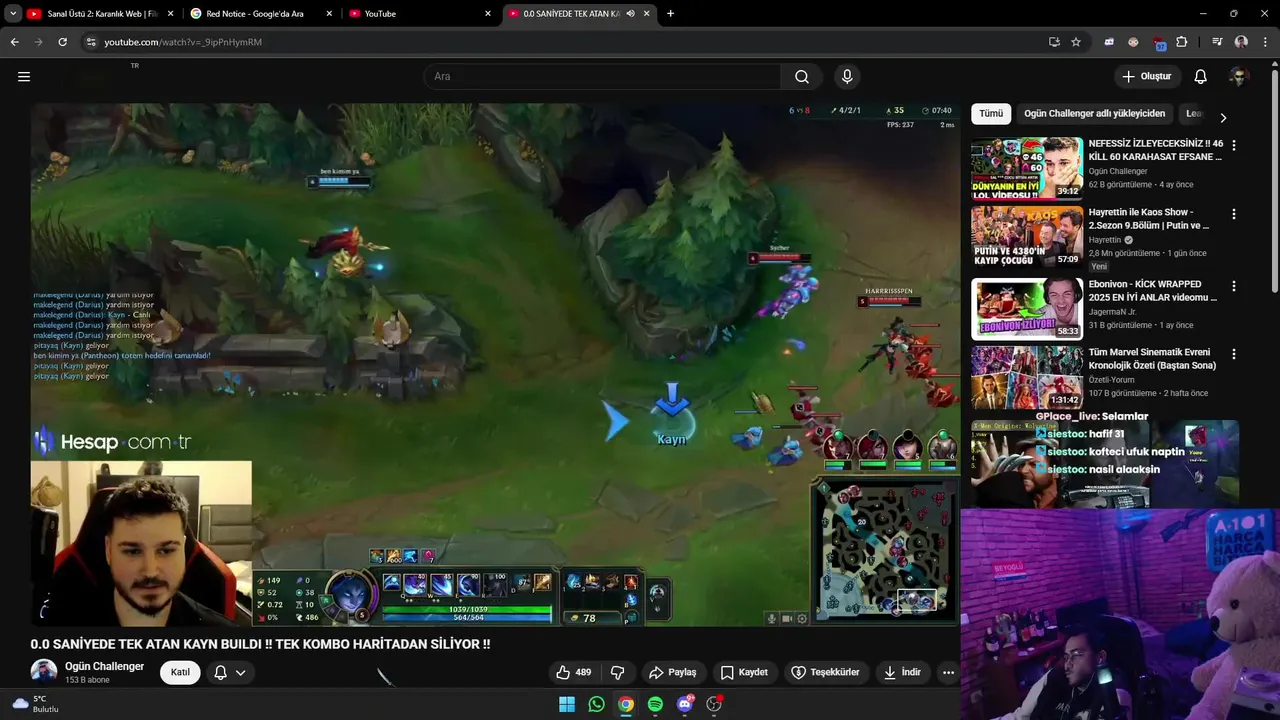Screen dimensions: 1280x720
Task: Open the YouTube guide hamburger menu
Action: point(24,76)
